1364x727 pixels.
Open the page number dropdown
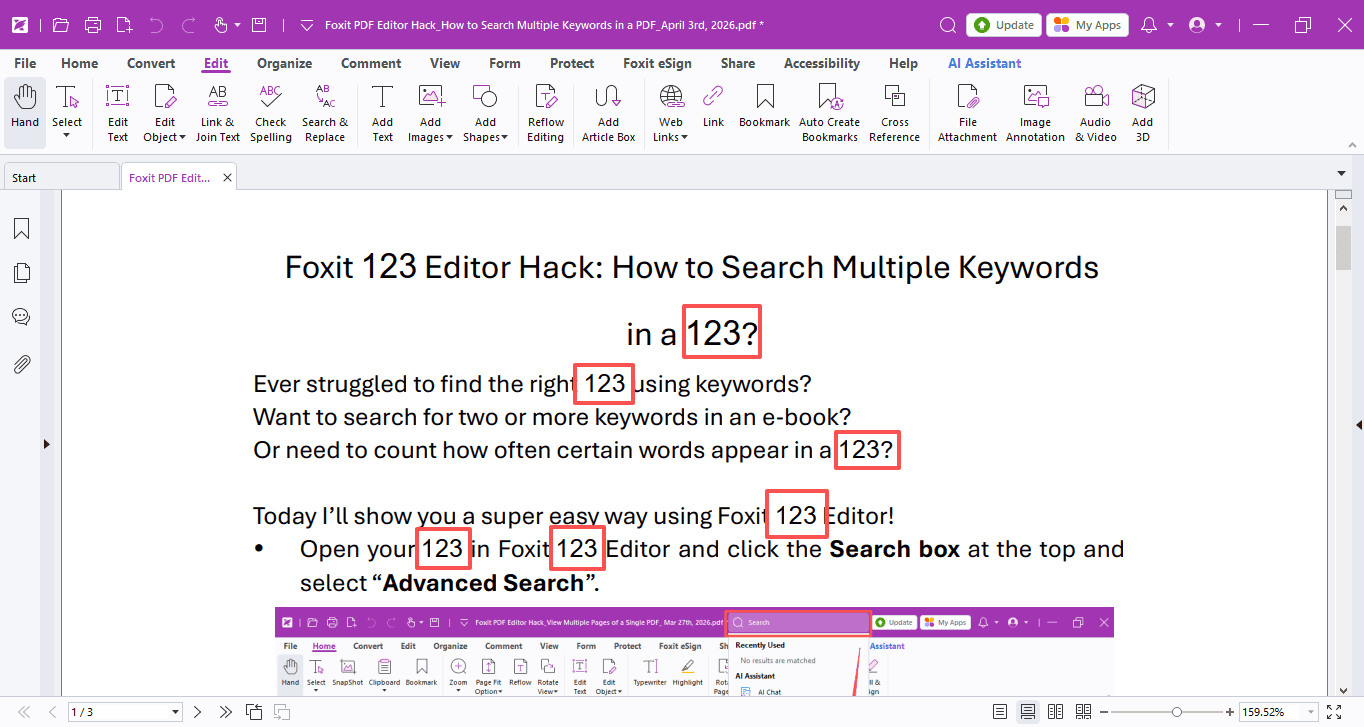pos(176,712)
